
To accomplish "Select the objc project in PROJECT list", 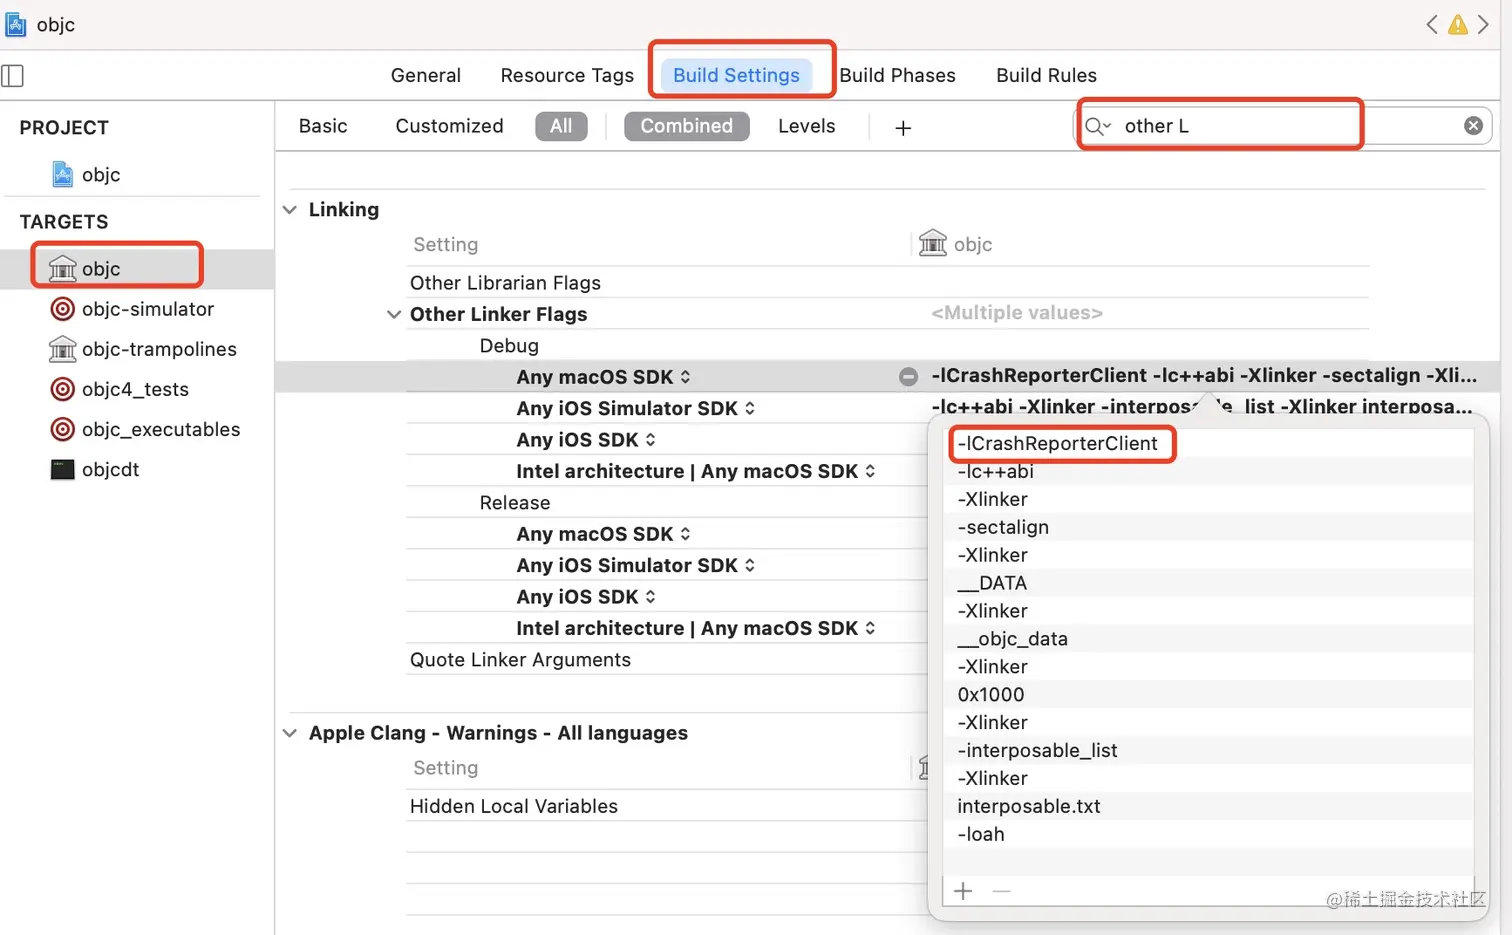I will (x=86, y=174).
